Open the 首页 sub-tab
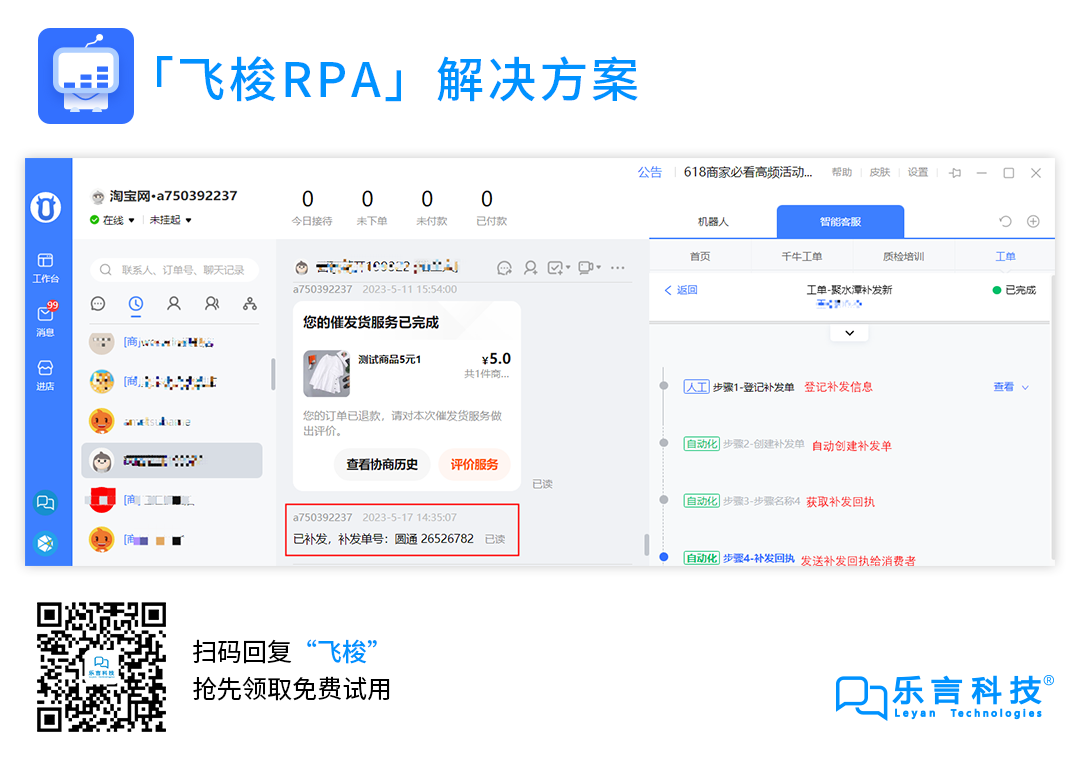This screenshot has width=1080, height=764. coord(700,256)
